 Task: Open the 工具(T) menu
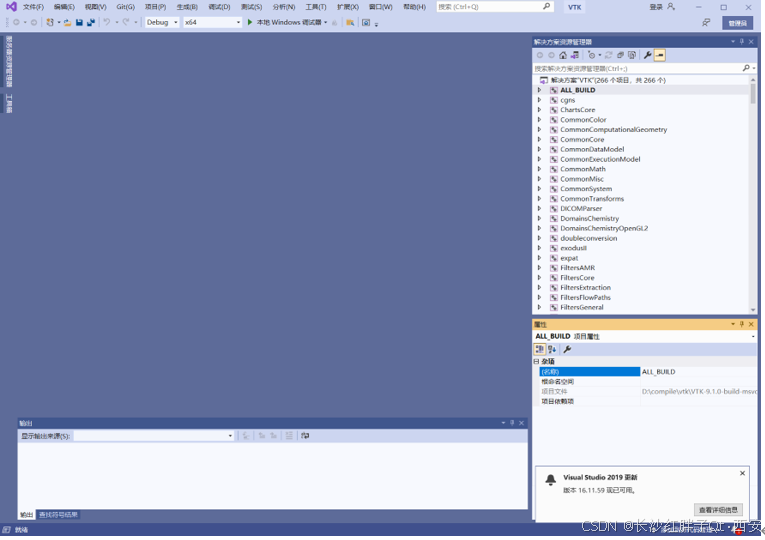(316, 7)
